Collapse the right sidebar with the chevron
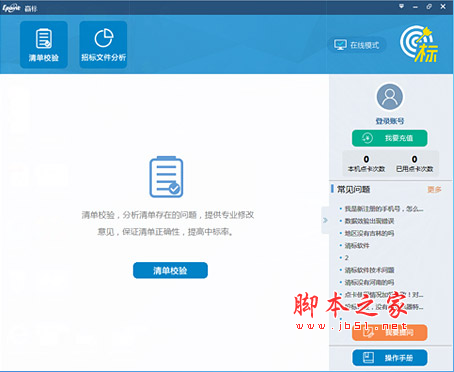454x372 pixels. (x=325, y=220)
